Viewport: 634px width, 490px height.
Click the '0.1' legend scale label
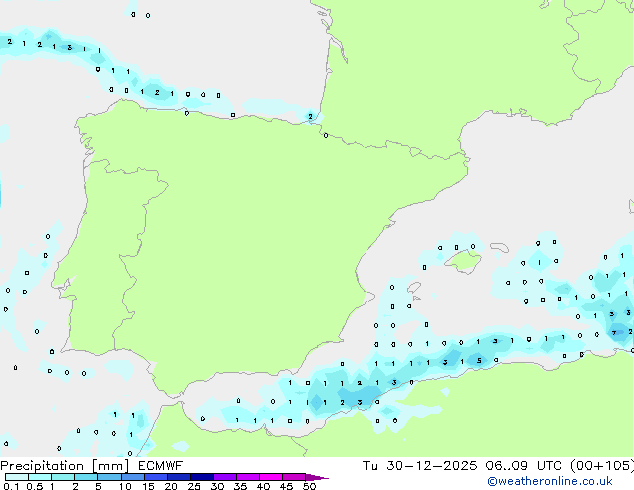coord(11,486)
